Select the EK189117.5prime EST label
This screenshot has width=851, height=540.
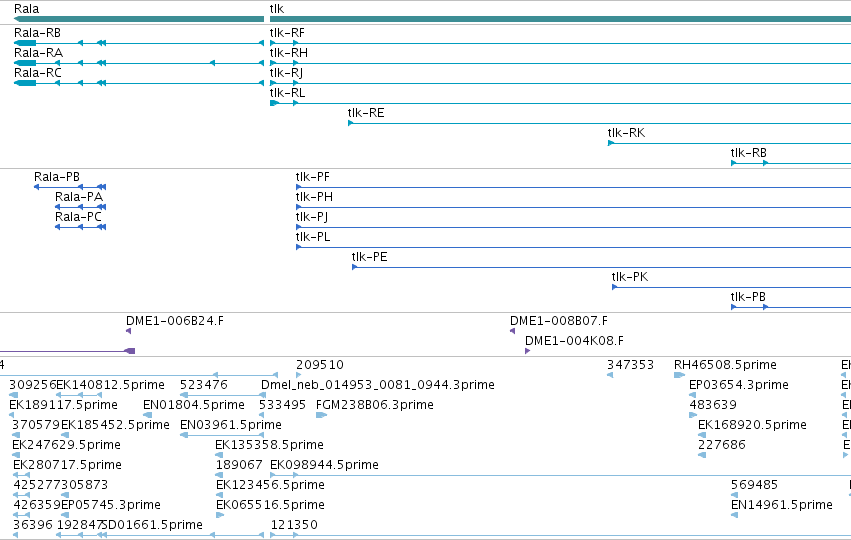pyautogui.click(x=63, y=406)
